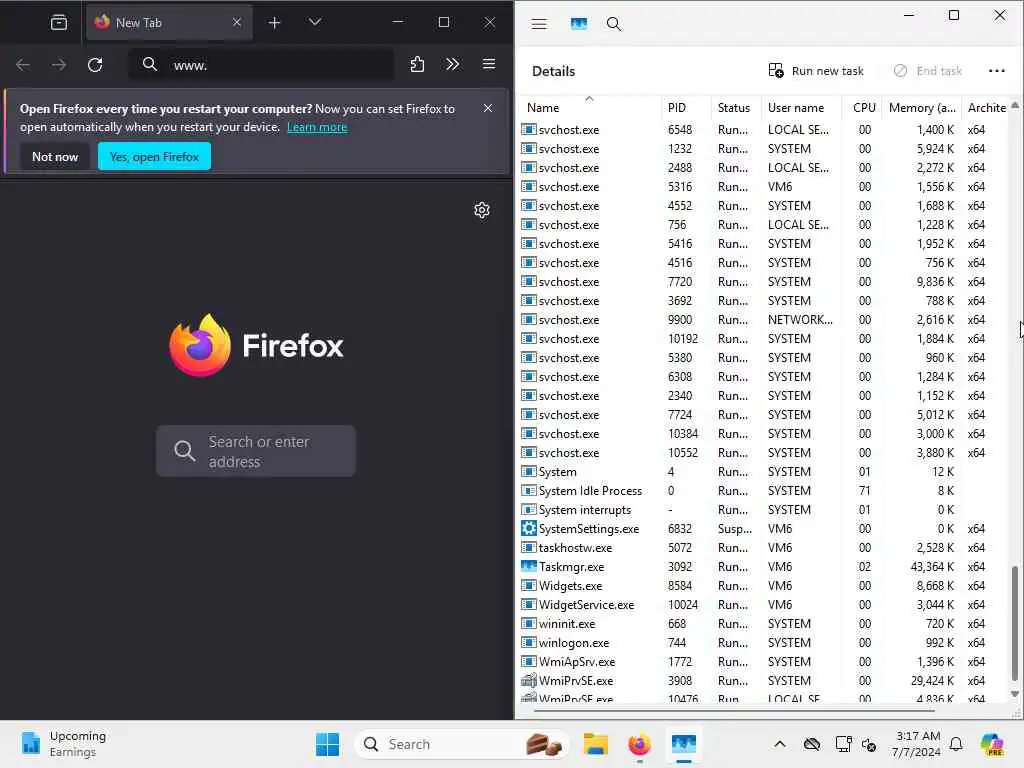
Task: Click End task button
Action: pos(927,71)
